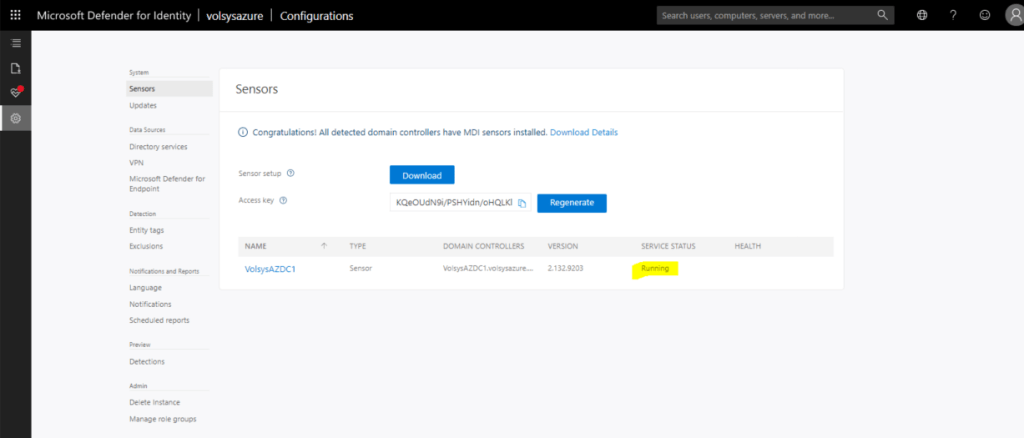The height and width of the screenshot is (438, 1024).
Task: Click the Regenerate access key button
Action: [571, 202]
